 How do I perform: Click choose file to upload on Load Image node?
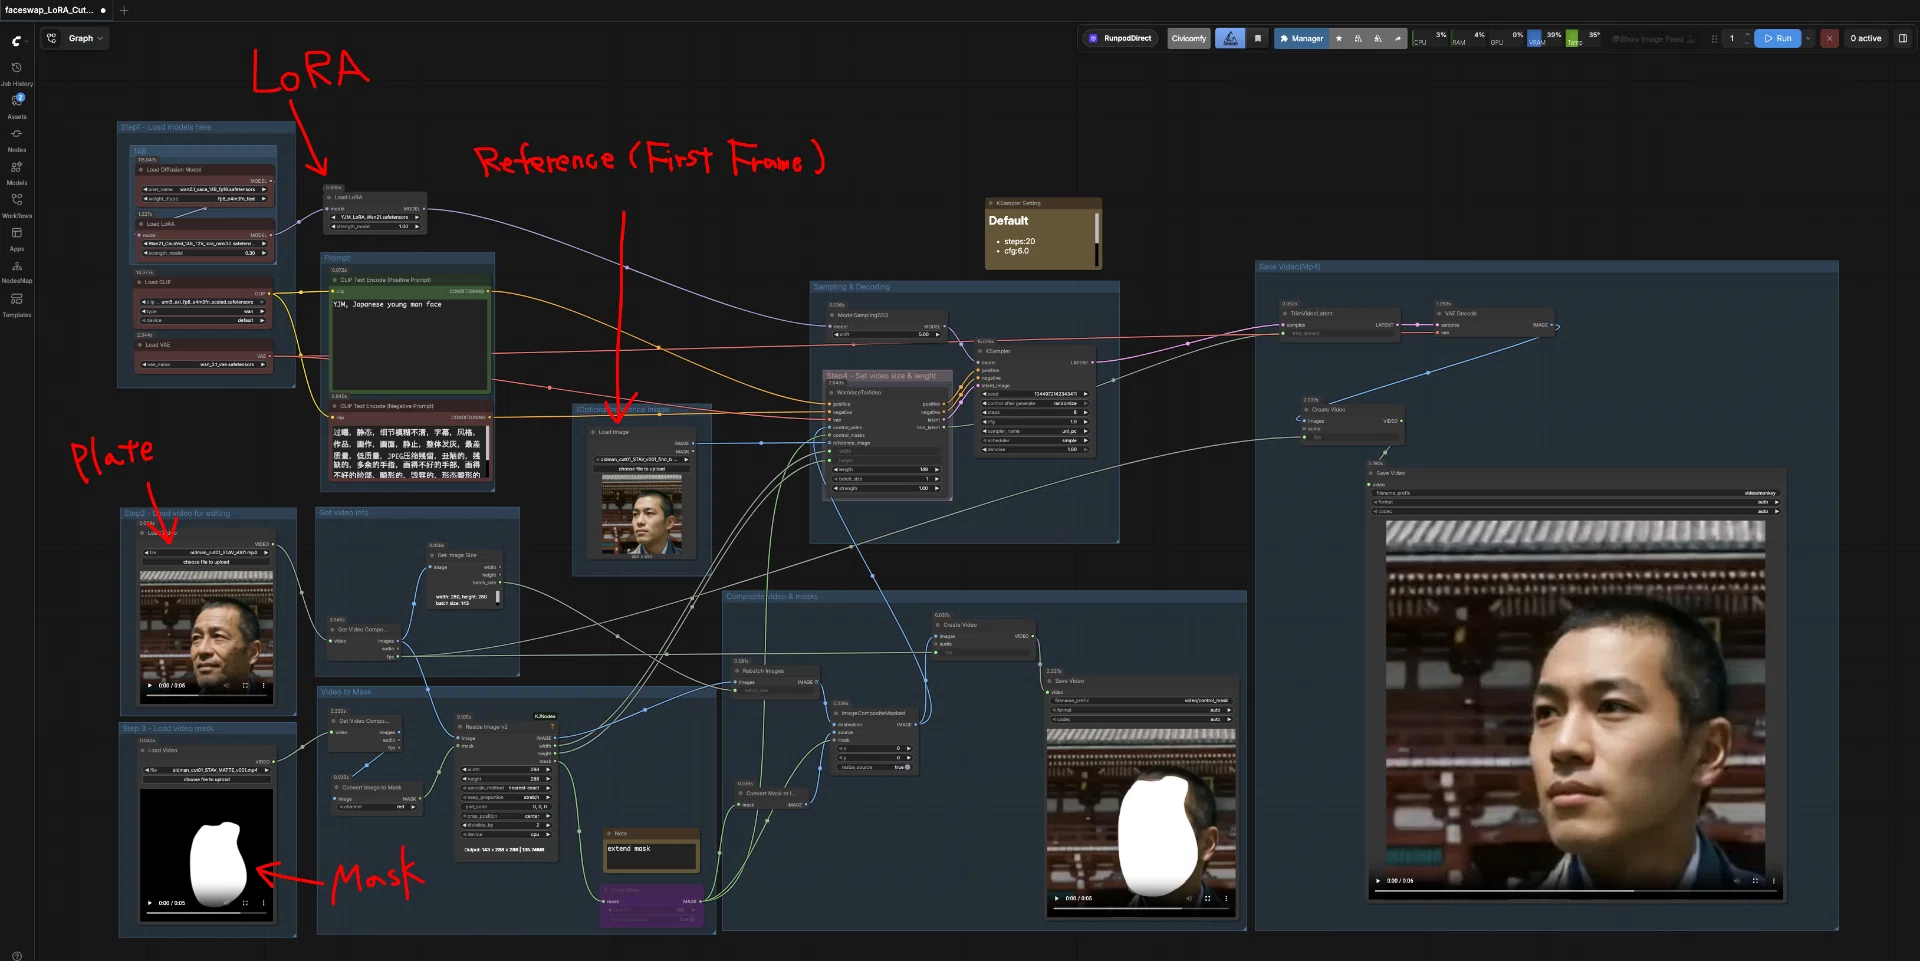click(x=642, y=469)
